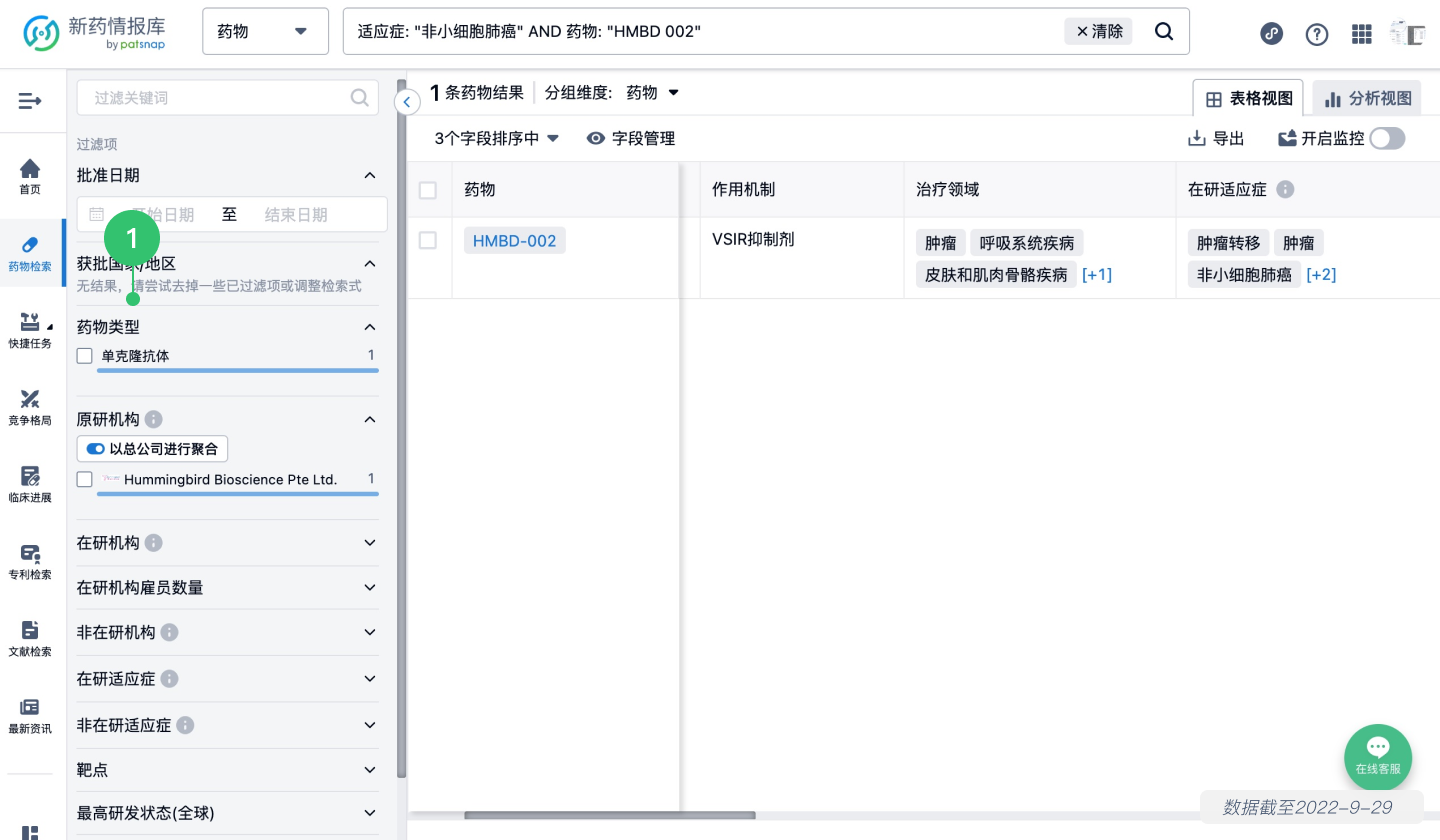This screenshot has width=1440, height=840.
Task: Click the filter keyword search icon
Action: pos(359,97)
